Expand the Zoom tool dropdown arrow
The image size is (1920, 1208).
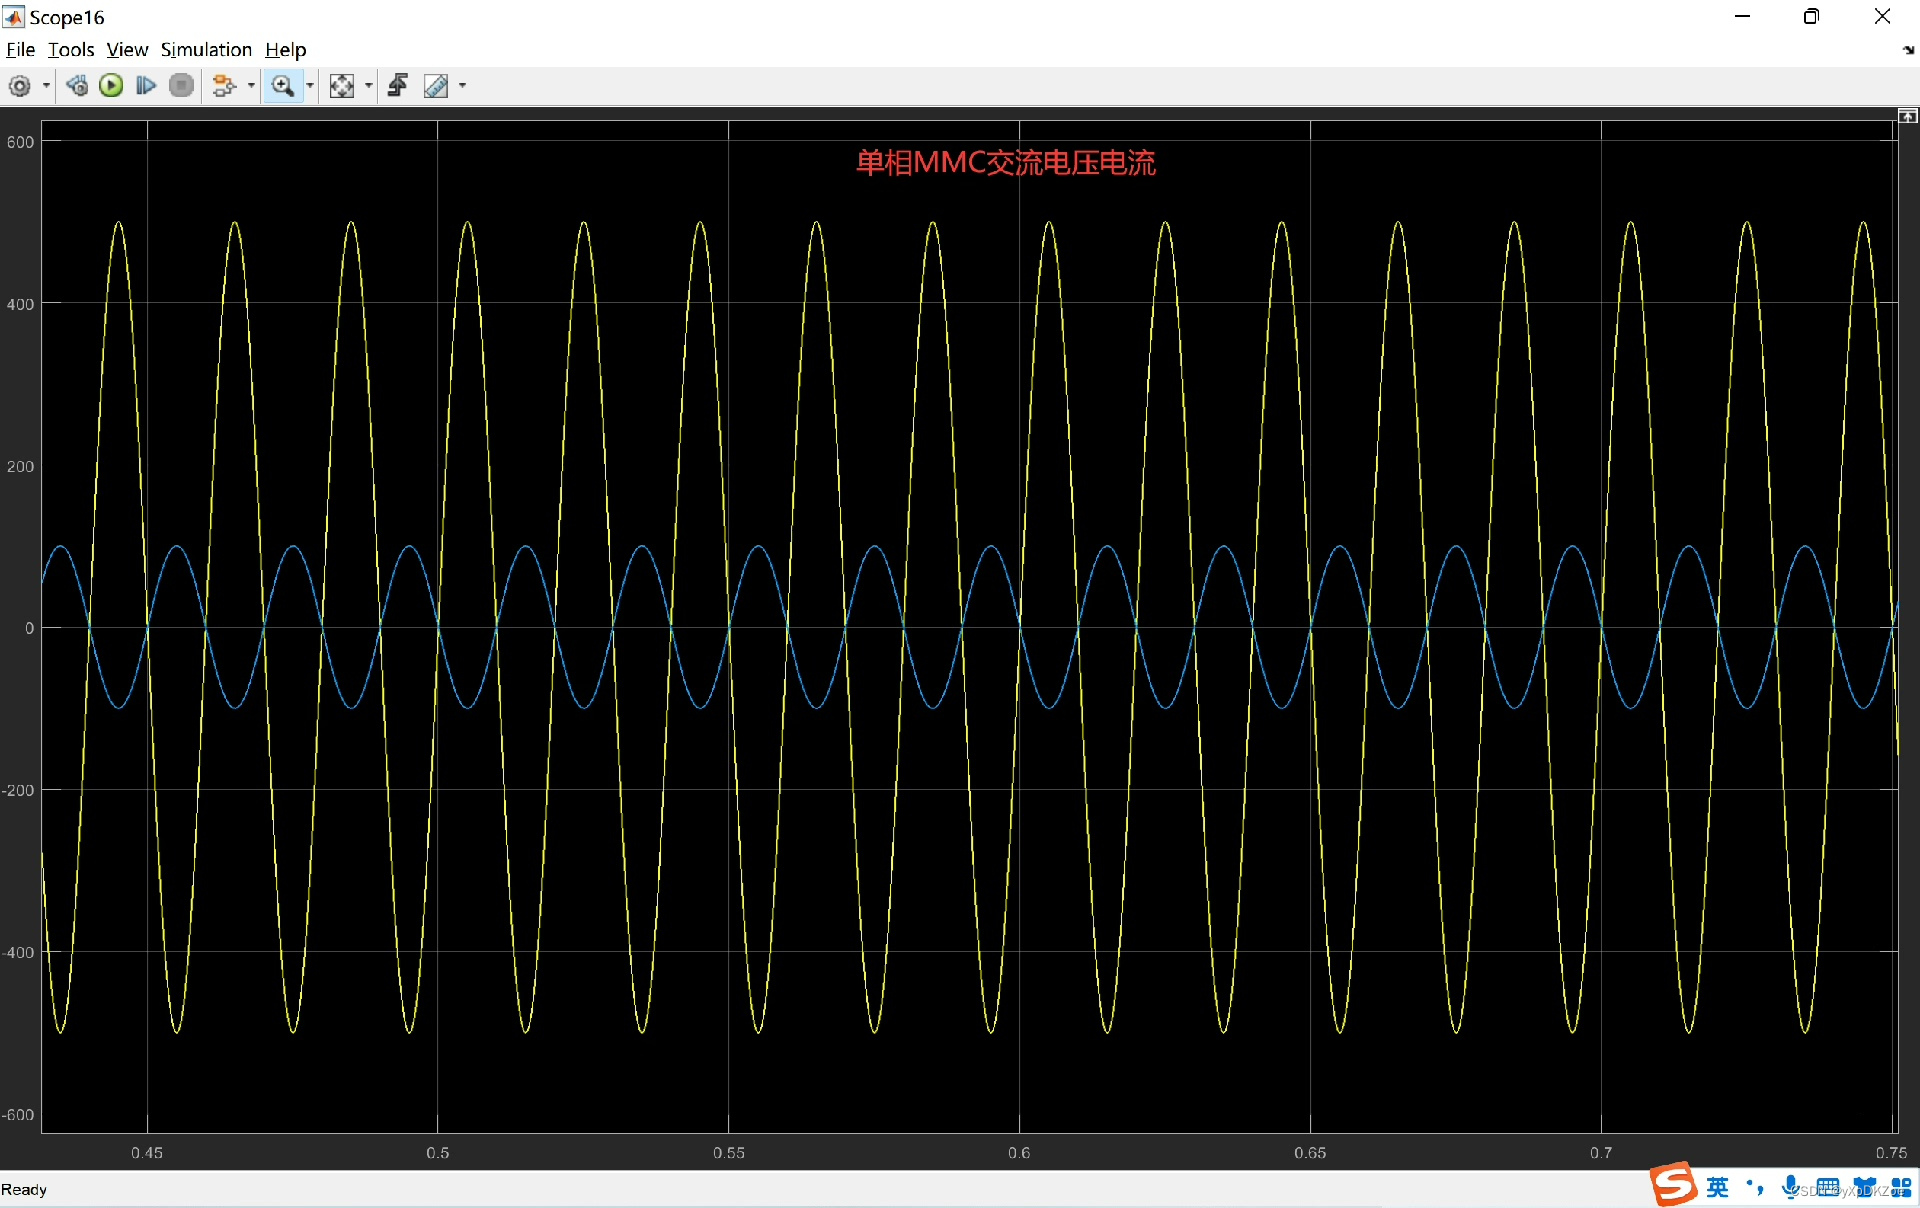tap(310, 86)
